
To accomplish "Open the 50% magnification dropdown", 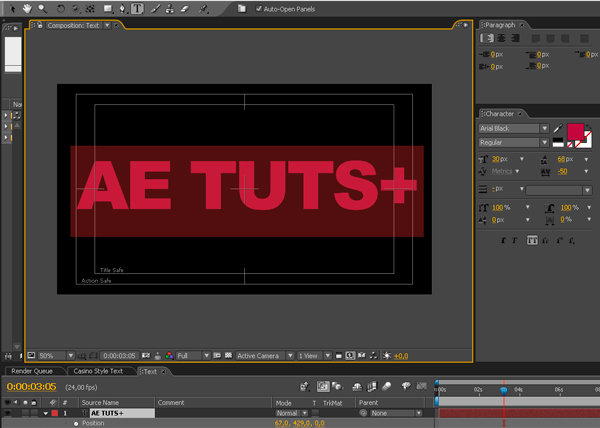I will click(x=70, y=356).
